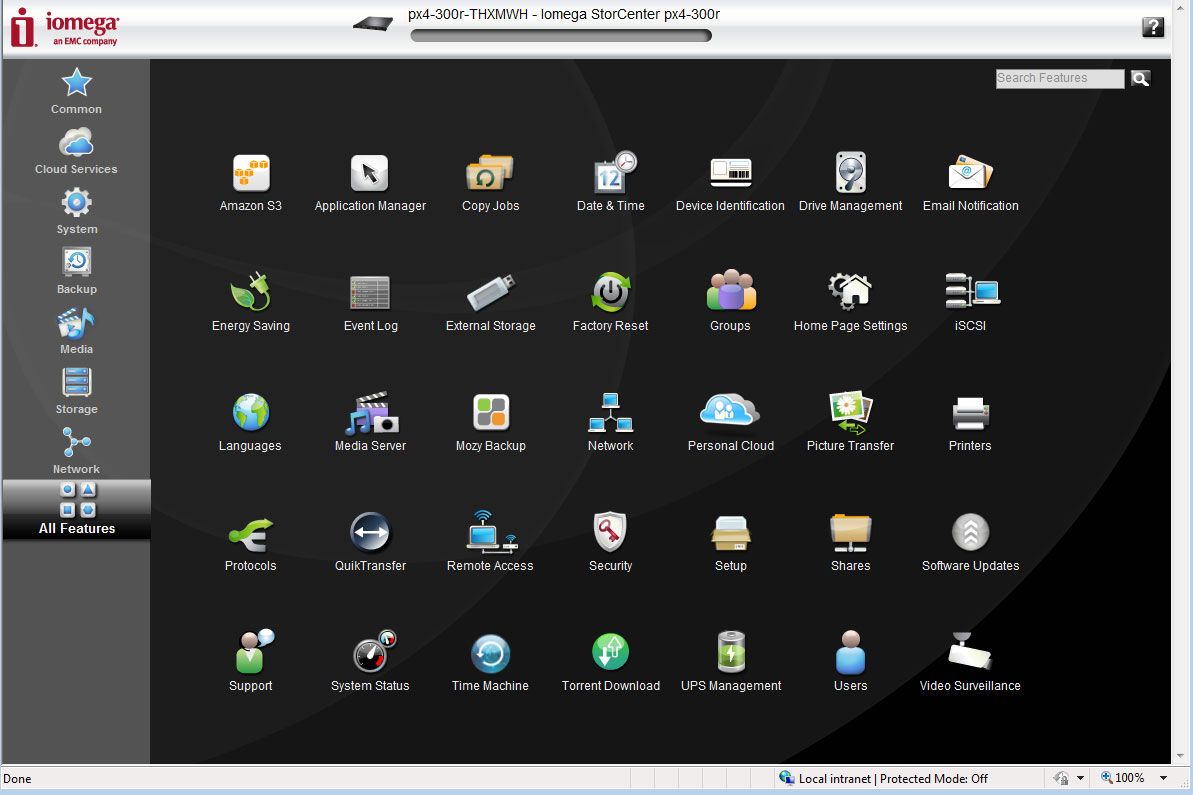Open Drive Management

point(850,183)
